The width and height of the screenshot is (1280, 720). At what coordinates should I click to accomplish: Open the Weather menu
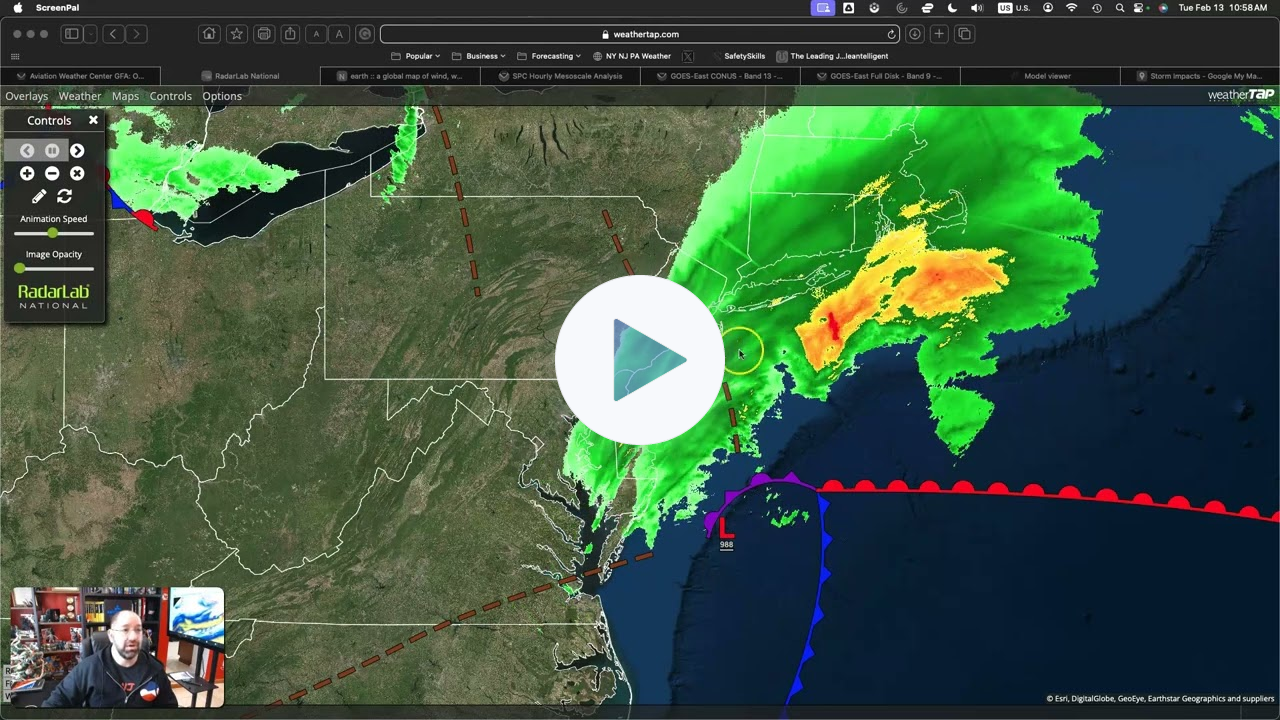79,96
